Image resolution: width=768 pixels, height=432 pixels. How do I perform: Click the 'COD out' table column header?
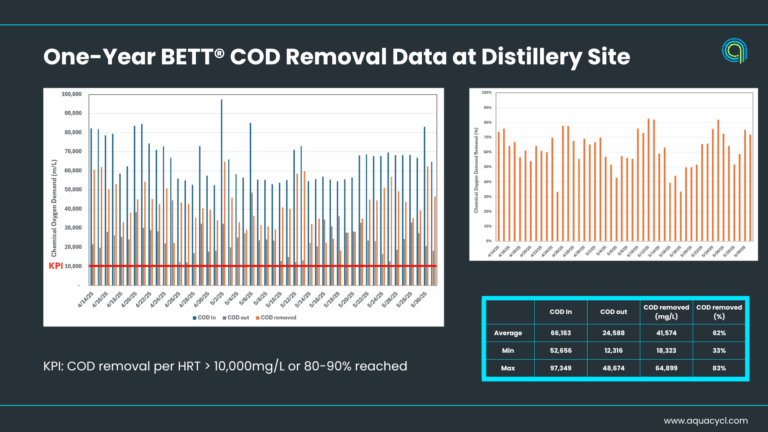(613, 312)
